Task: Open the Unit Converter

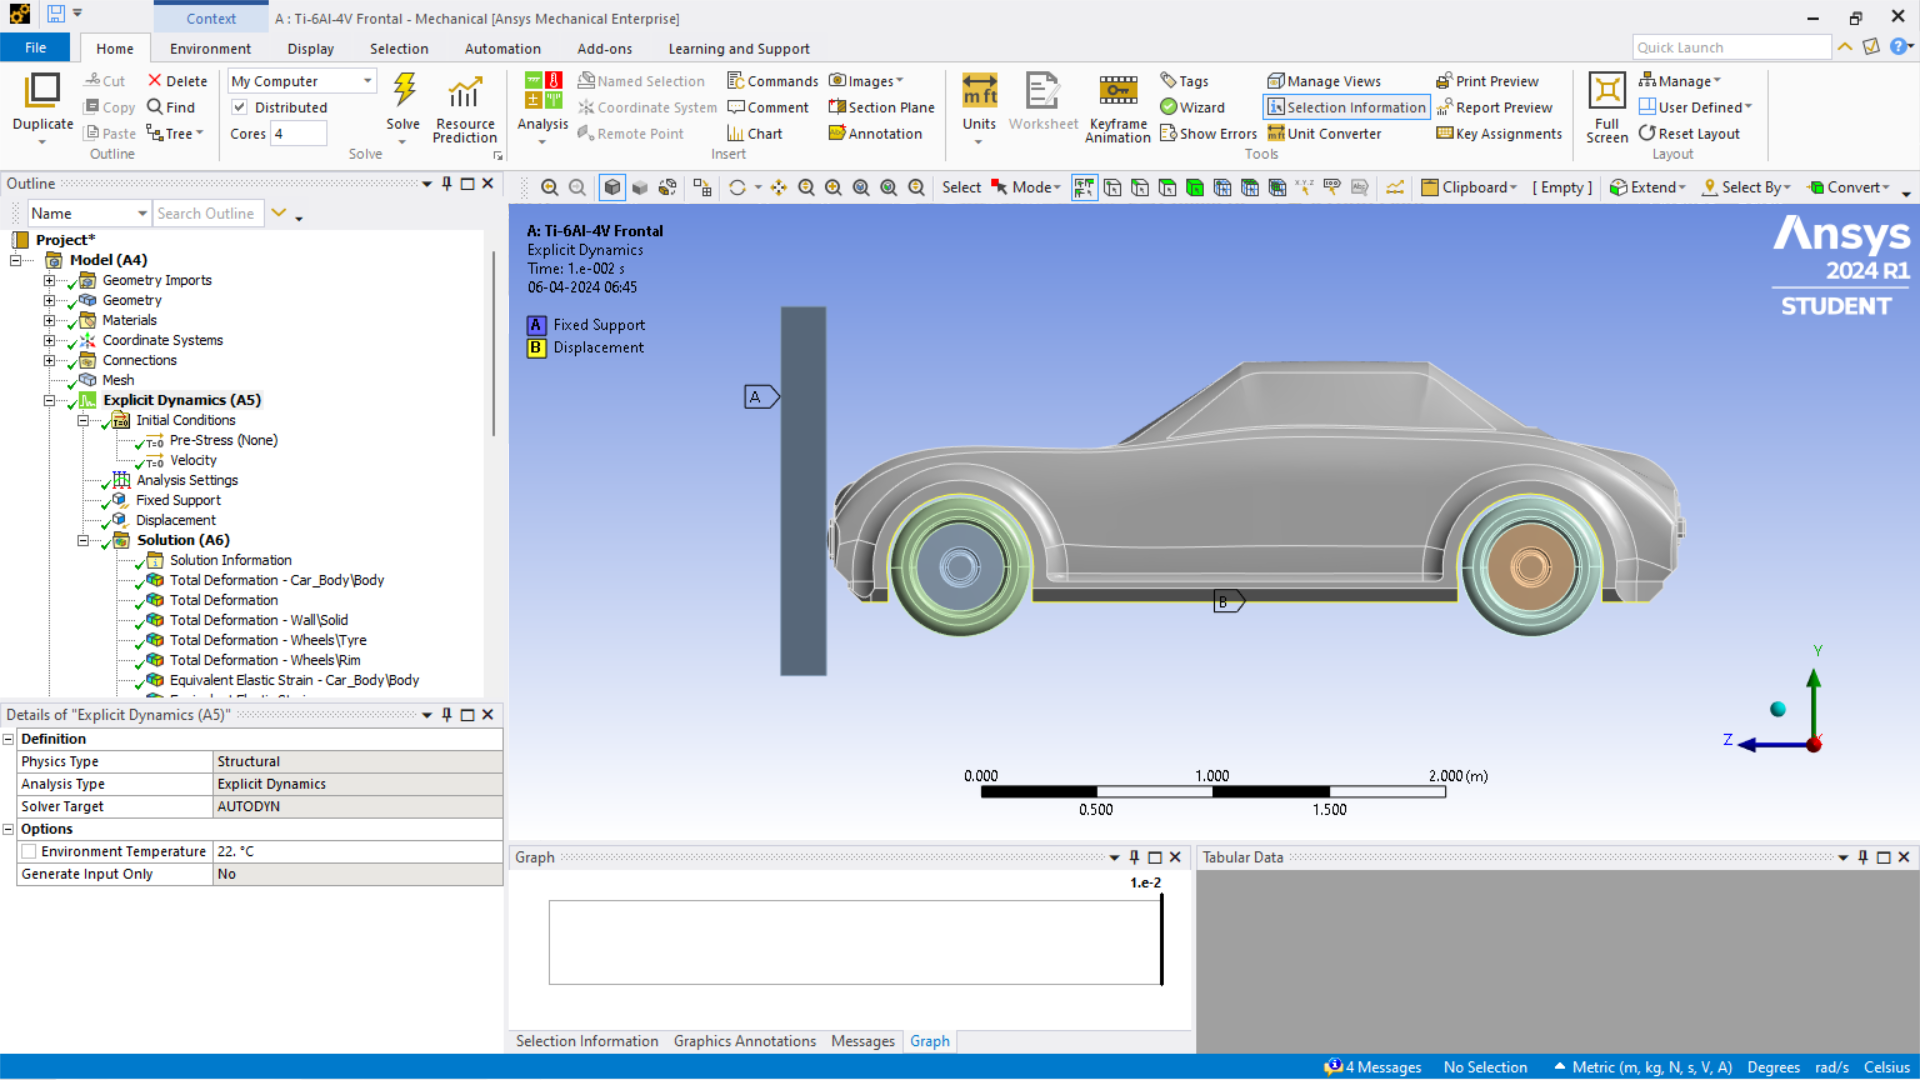Action: [1324, 133]
